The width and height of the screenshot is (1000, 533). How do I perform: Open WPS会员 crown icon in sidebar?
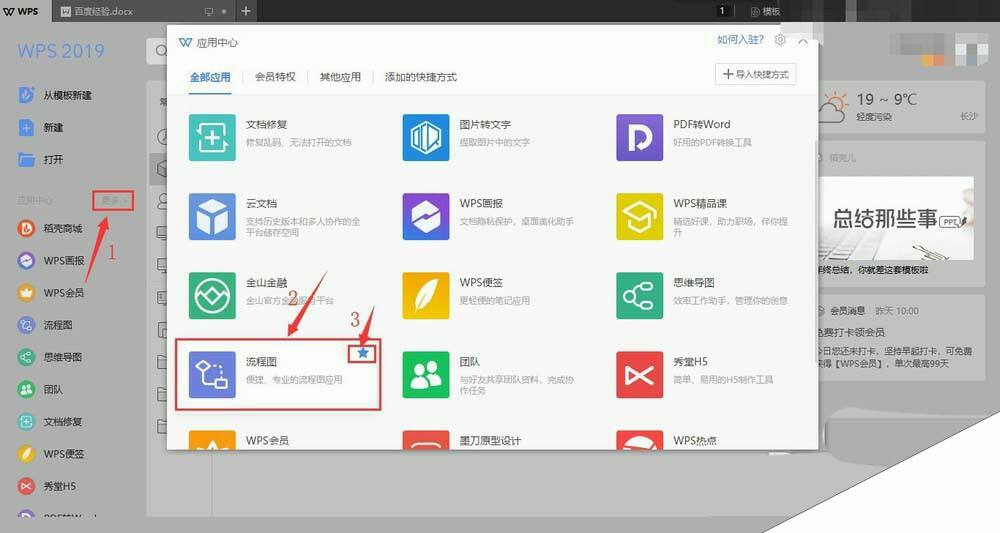point(26,293)
